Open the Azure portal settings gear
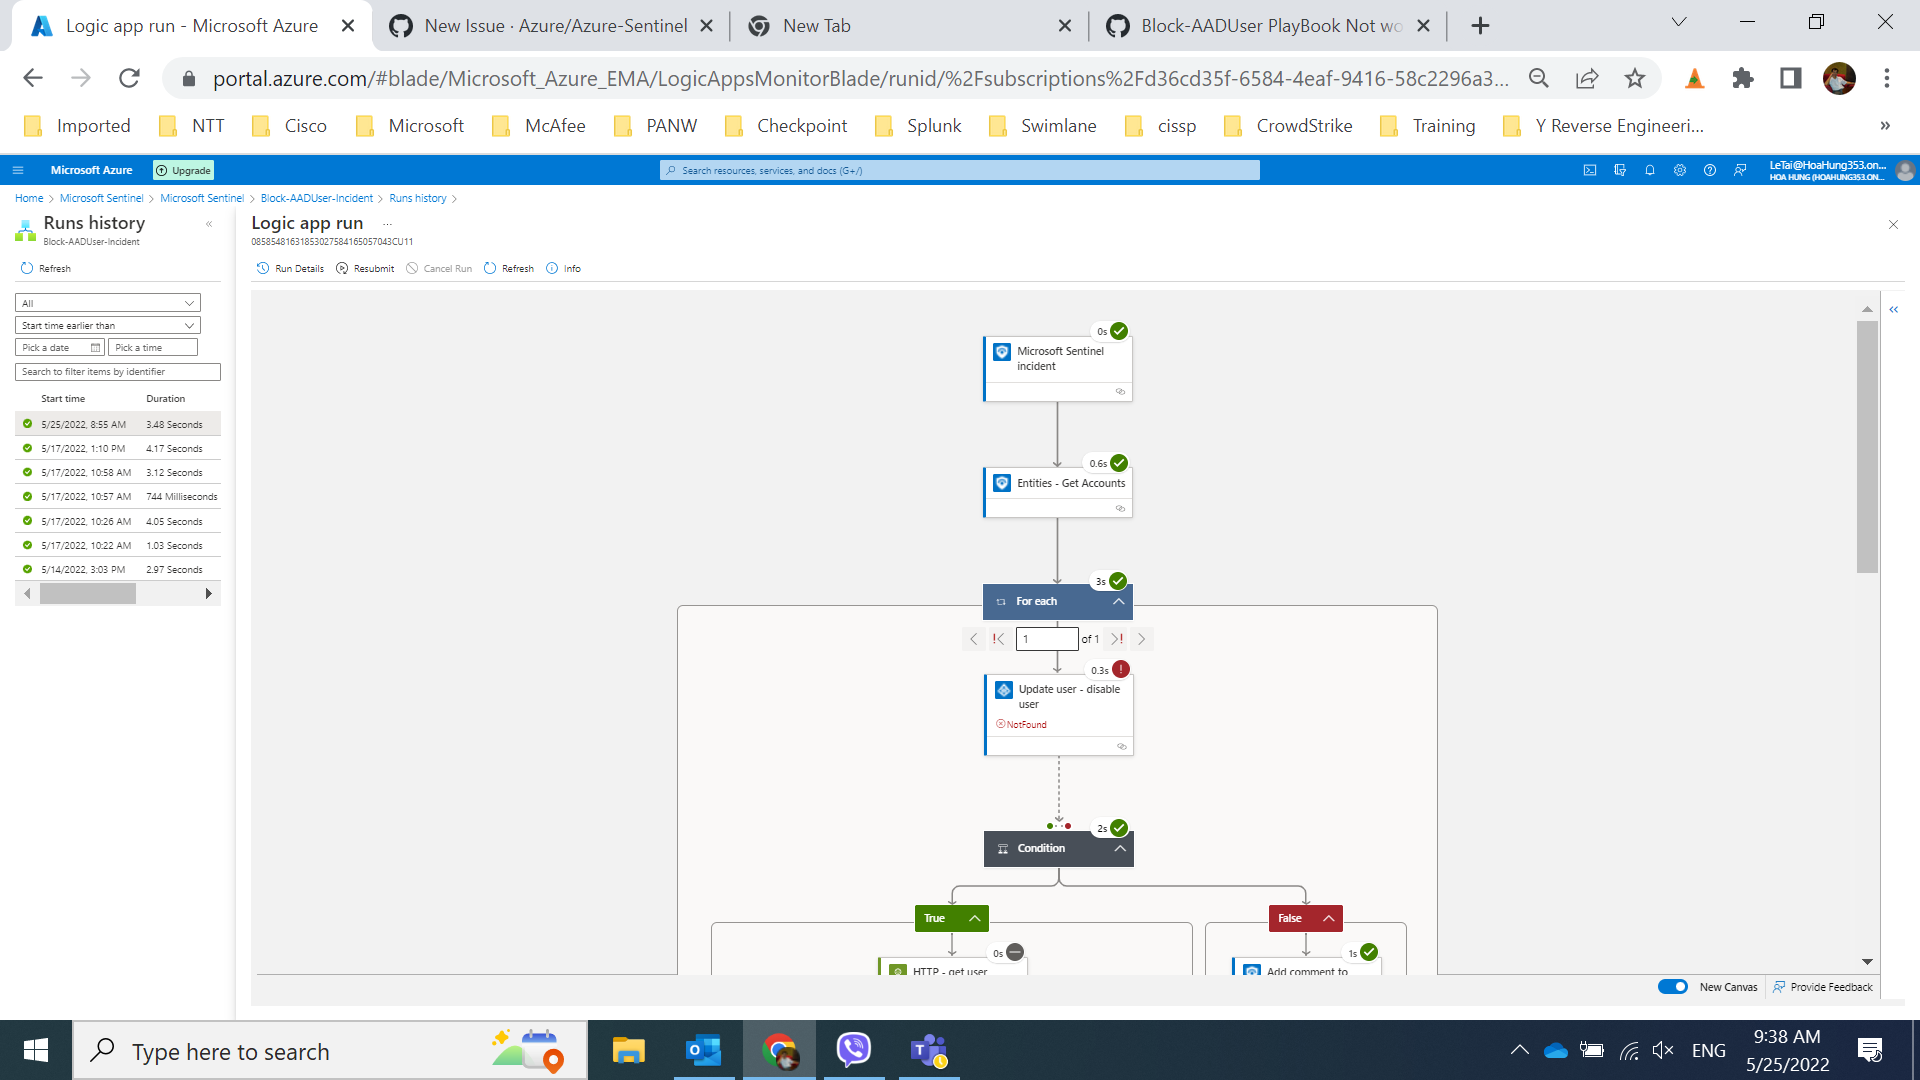Viewport: 1920px width, 1080px height. [x=1681, y=170]
